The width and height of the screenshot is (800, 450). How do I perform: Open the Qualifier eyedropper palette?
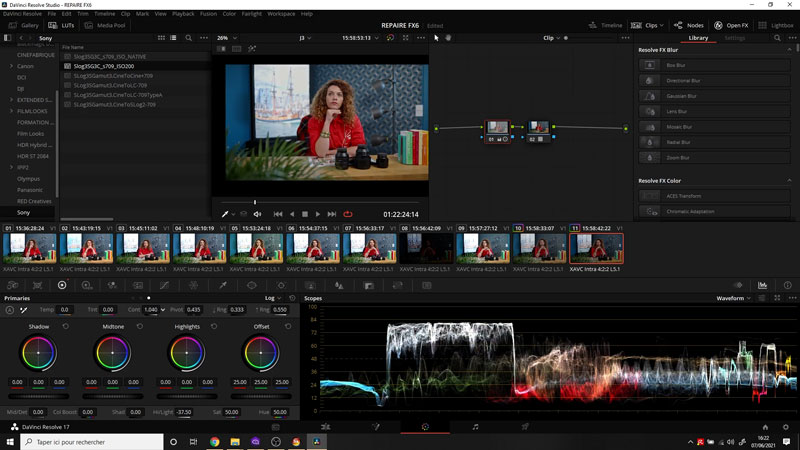click(223, 286)
